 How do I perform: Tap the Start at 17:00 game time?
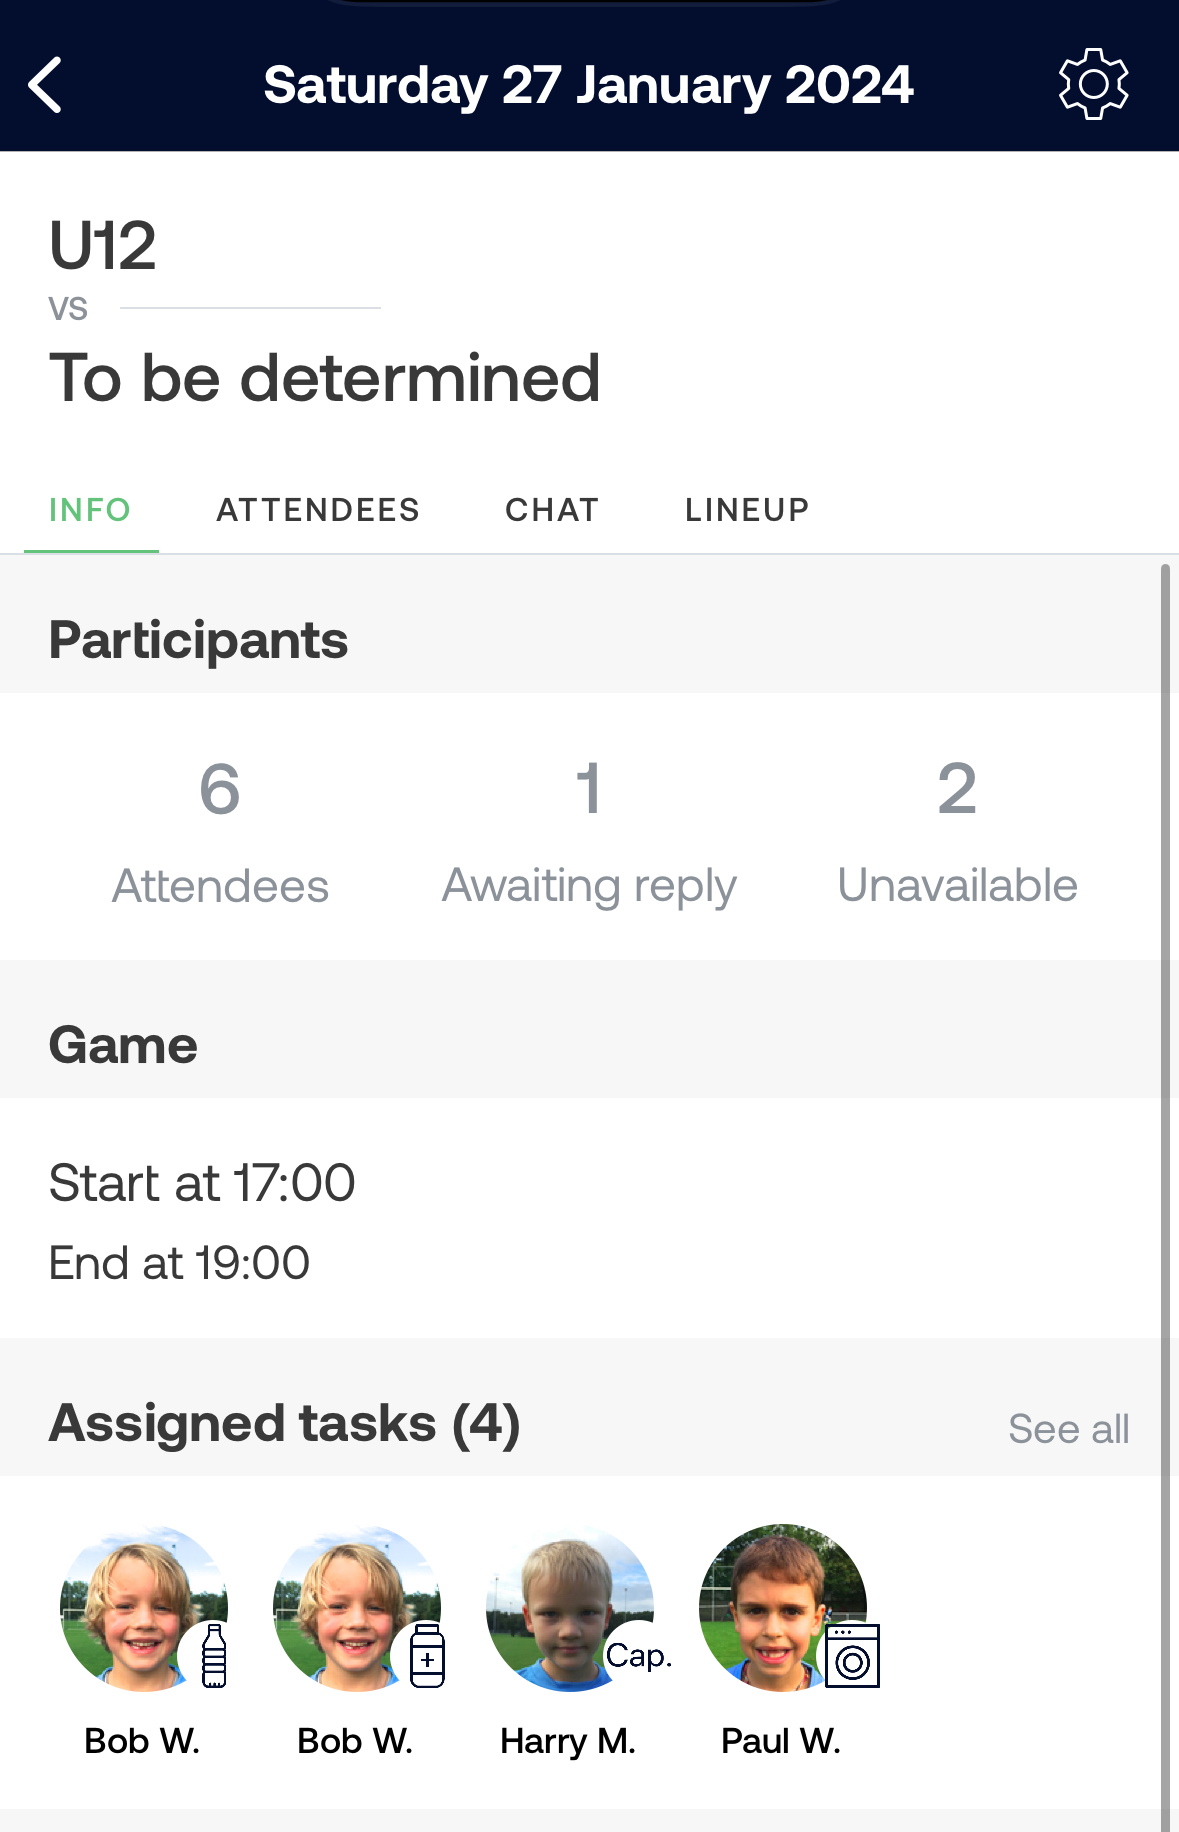tap(202, 1183)
